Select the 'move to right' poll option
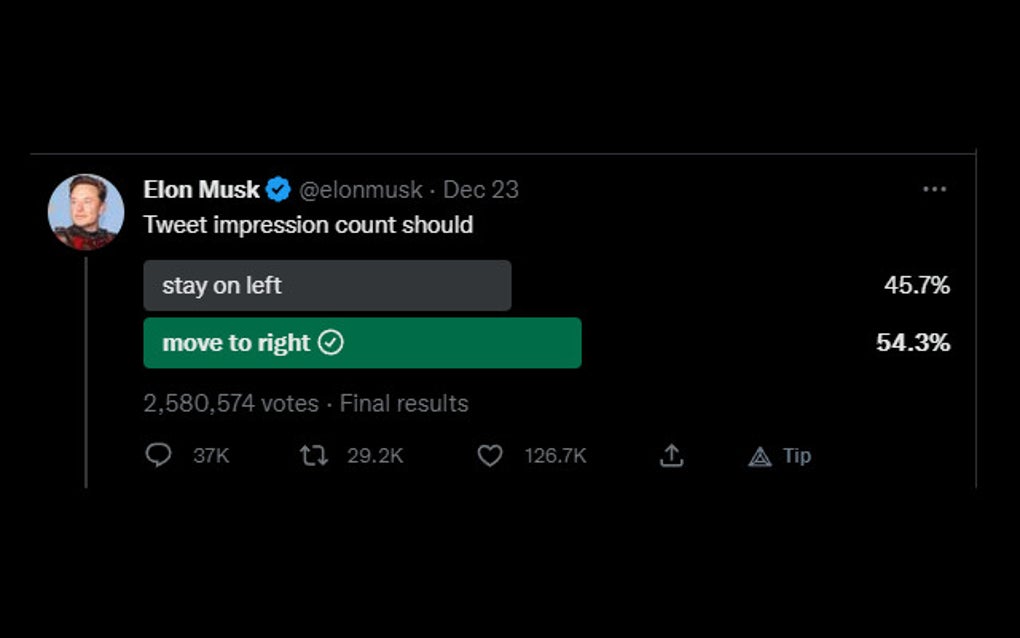The image size is (1020, 638). 235,343
